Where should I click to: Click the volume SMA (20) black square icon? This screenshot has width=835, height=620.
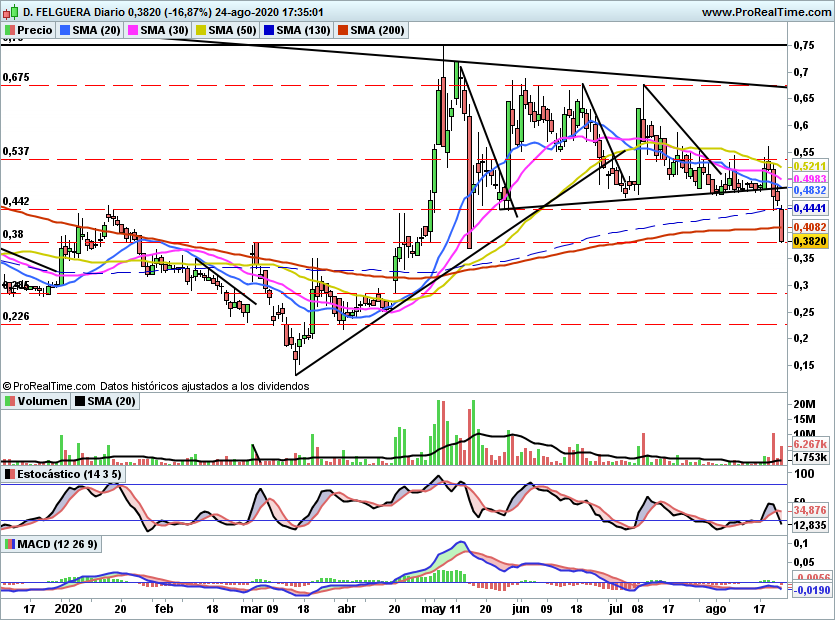[80, 401]
